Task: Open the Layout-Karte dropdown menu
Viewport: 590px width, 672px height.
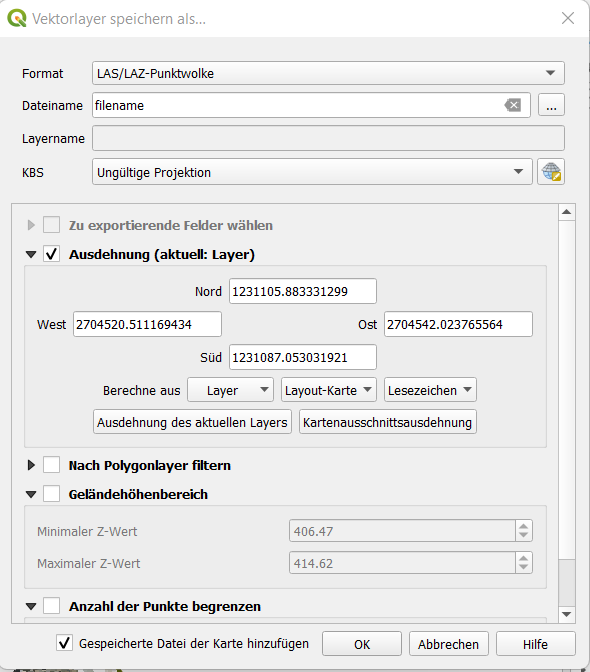Action: point(329,390)
